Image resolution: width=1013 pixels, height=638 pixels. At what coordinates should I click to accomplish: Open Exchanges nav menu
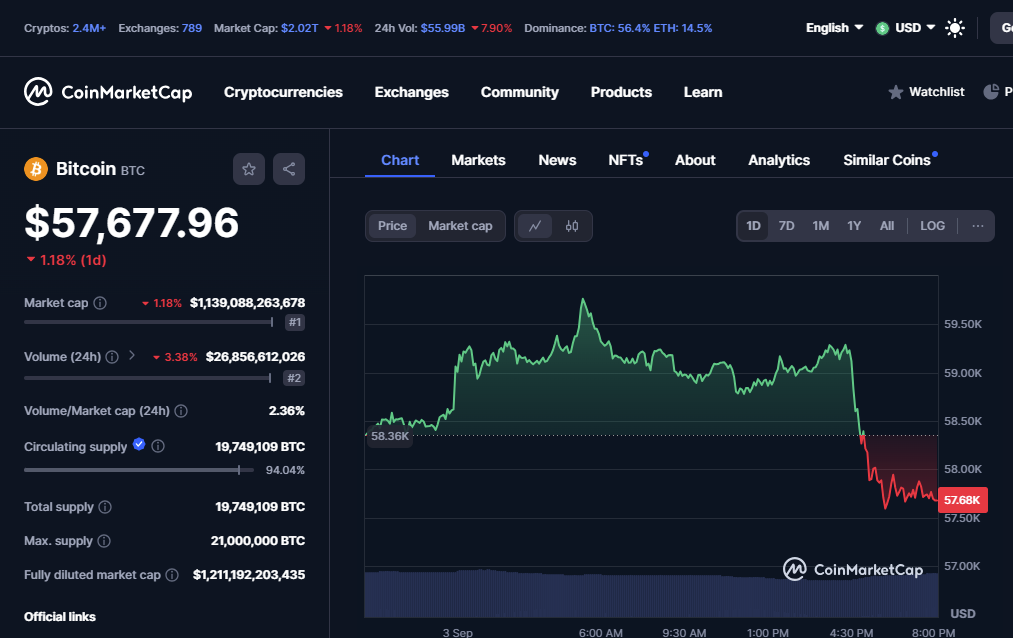point(412,92)
